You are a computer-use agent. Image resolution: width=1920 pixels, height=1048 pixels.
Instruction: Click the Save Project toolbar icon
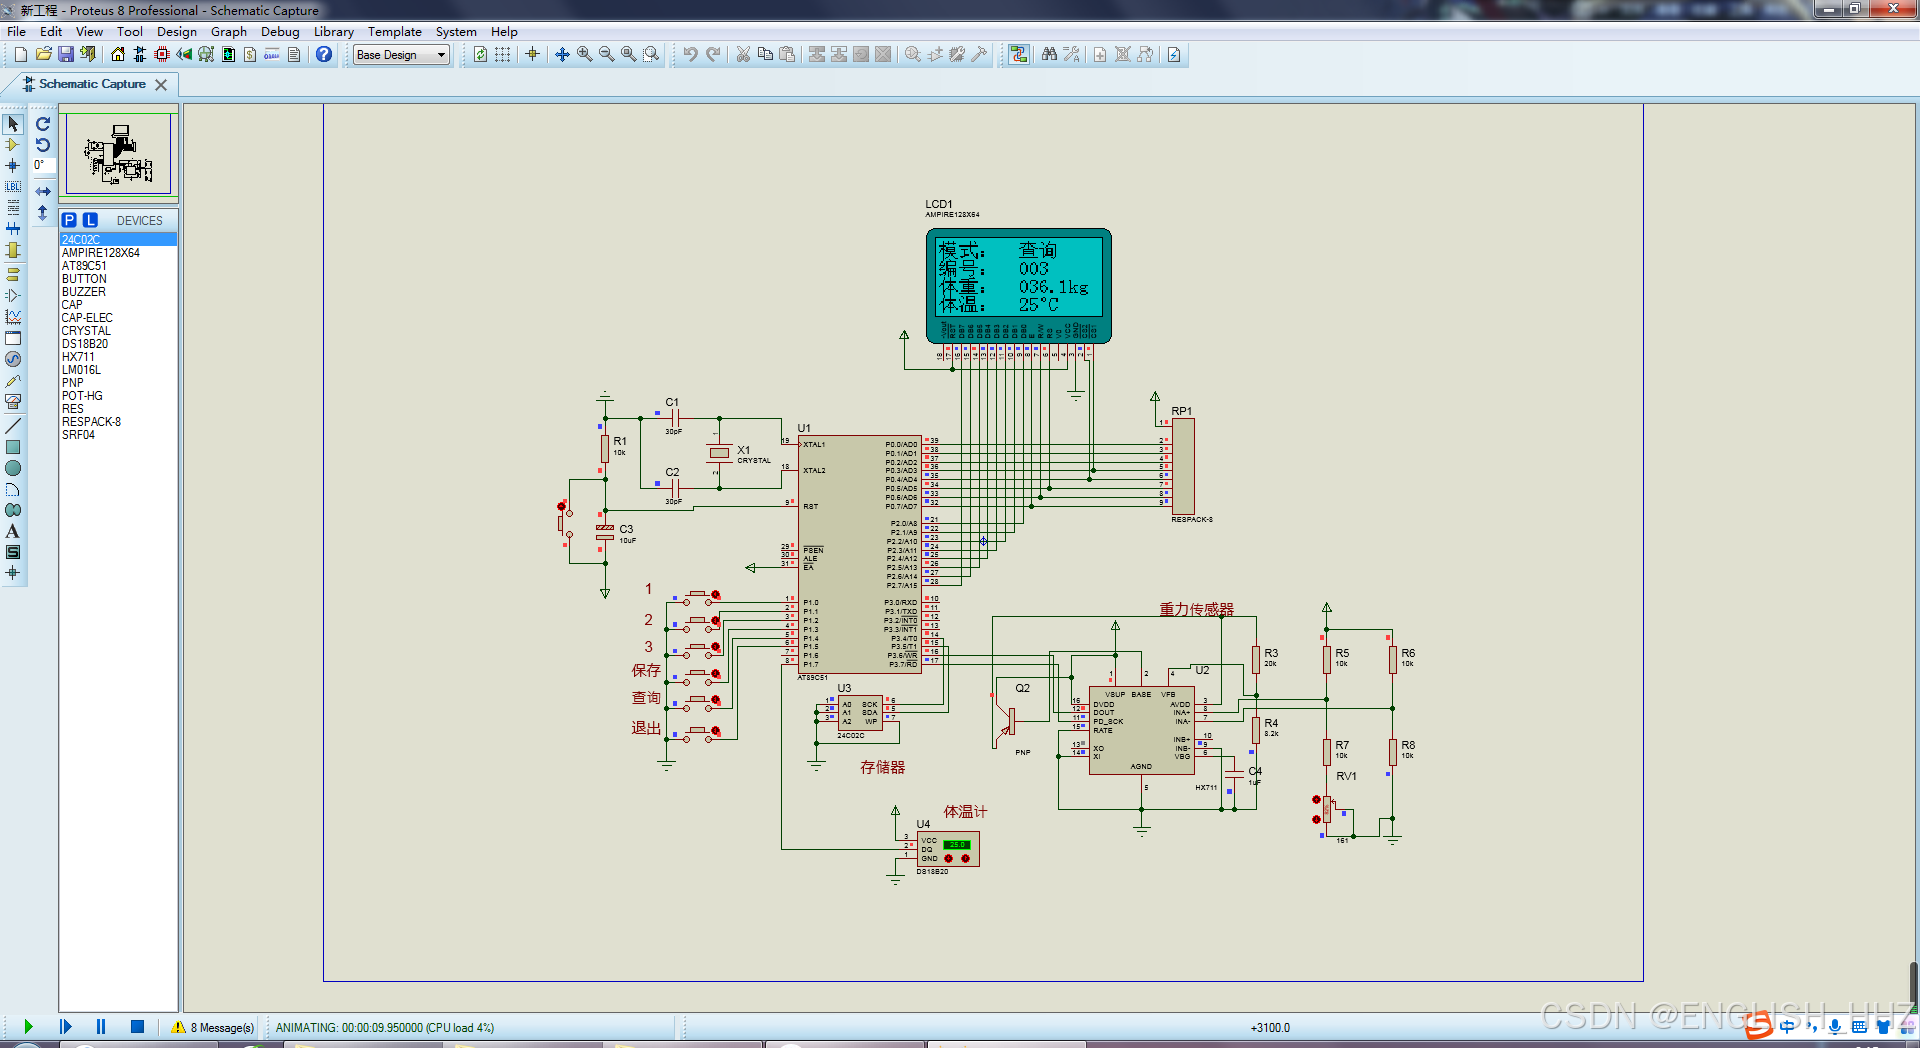tap(66, 54)
